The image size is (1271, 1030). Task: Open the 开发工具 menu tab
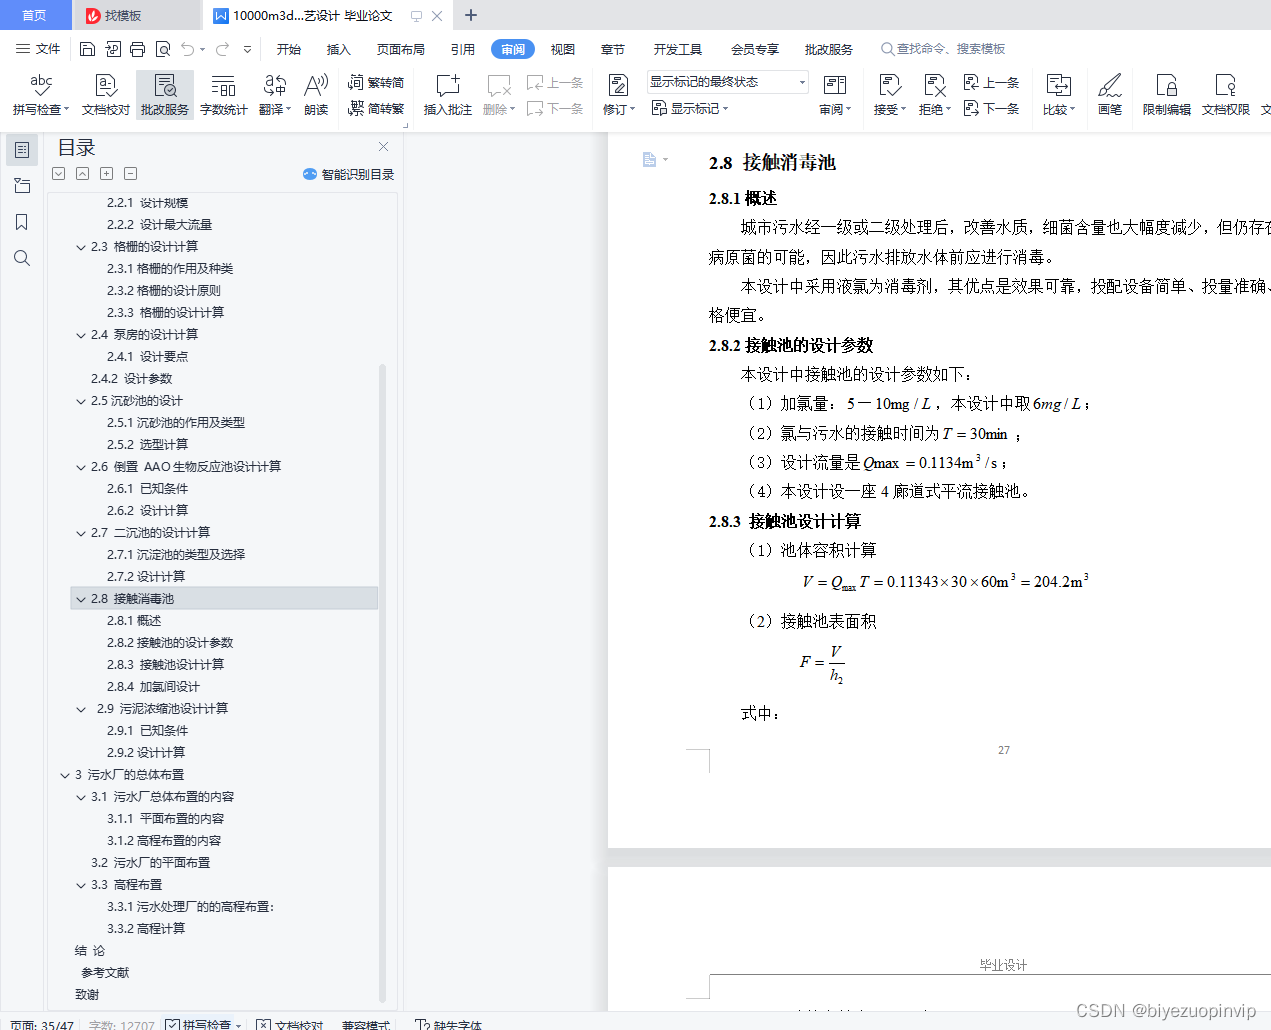point(680,47)
